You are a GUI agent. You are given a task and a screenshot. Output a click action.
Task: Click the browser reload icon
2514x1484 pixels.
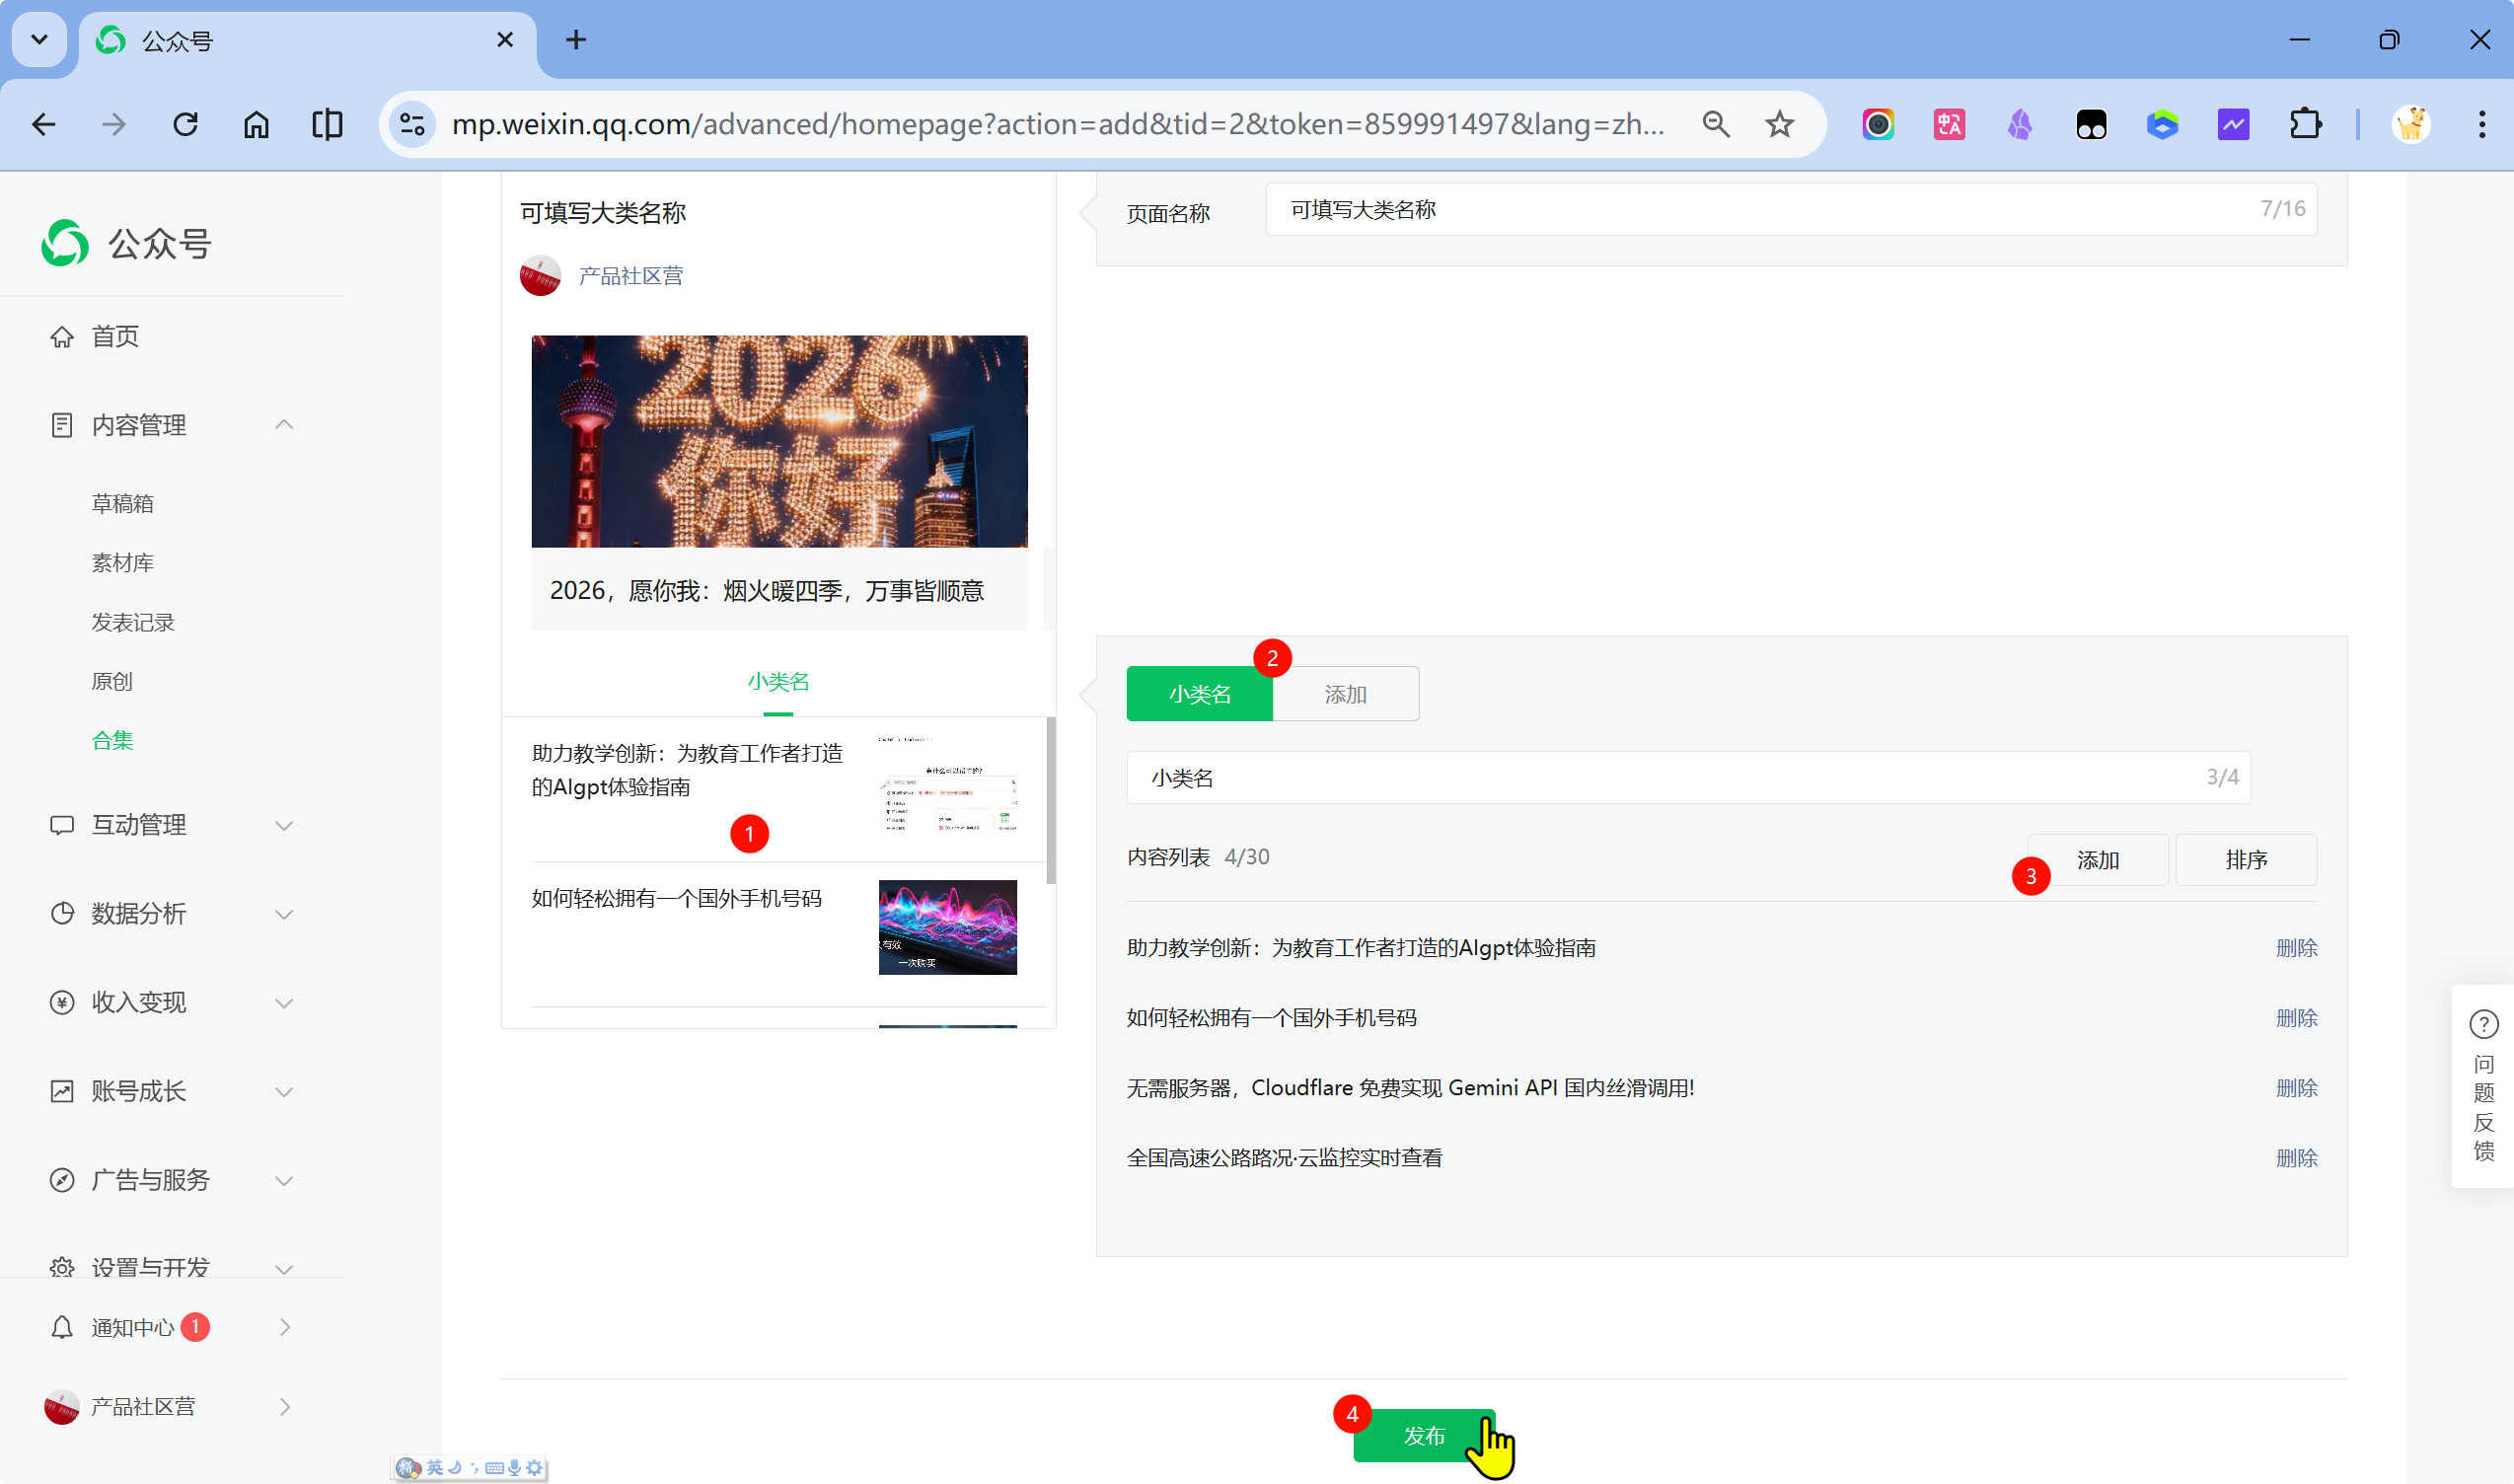click(185, 124)
